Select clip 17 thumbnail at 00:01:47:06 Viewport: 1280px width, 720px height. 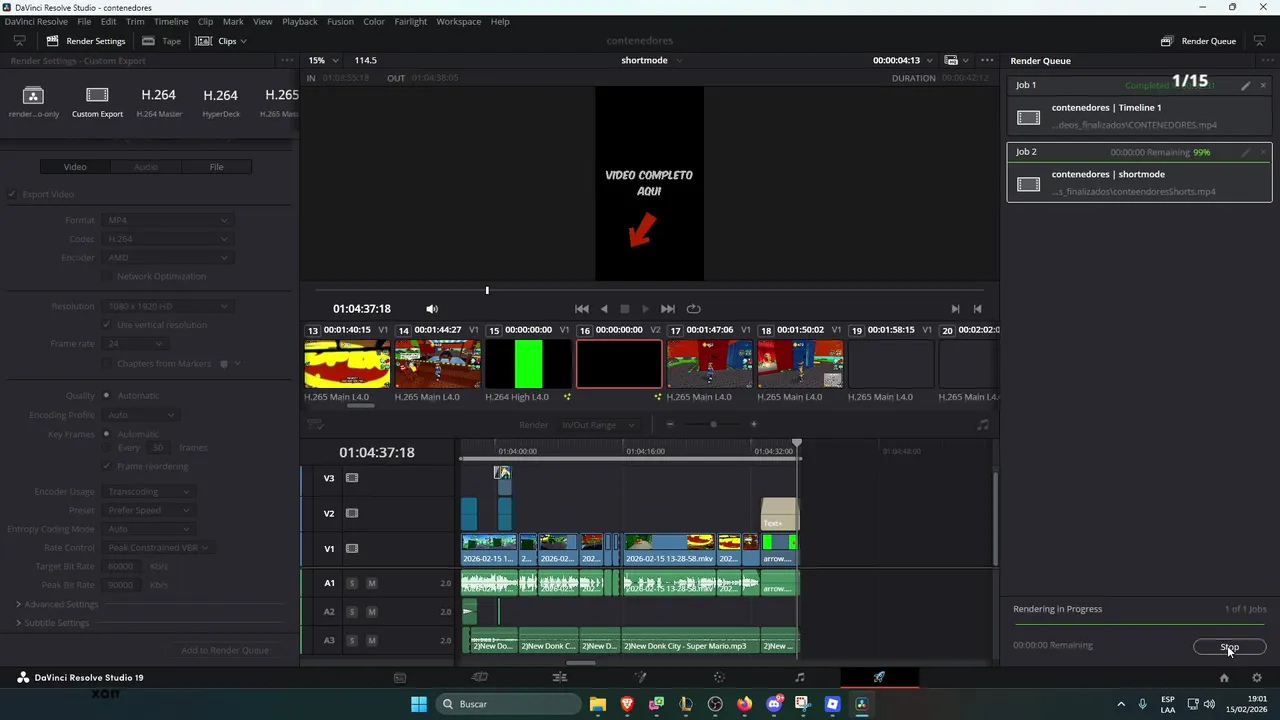tap(710, 364)
